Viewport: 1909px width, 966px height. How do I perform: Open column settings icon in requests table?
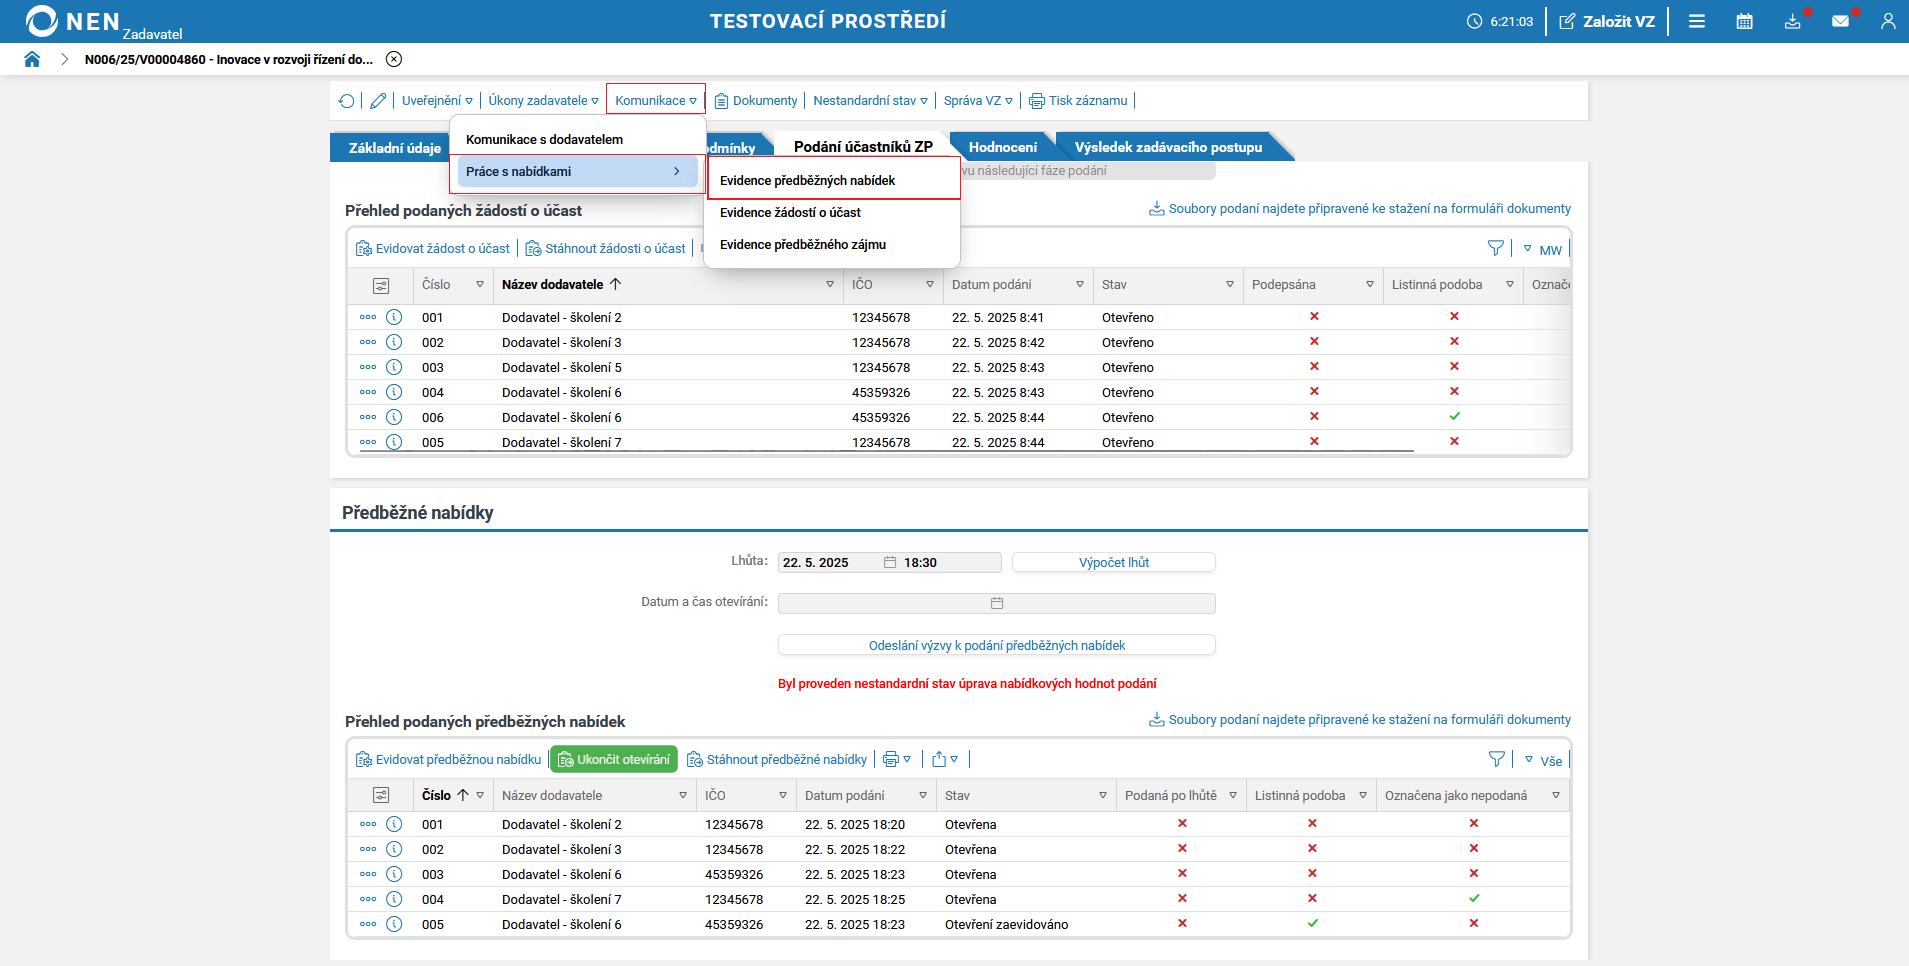pyautogui.click(x=381, y=286)
